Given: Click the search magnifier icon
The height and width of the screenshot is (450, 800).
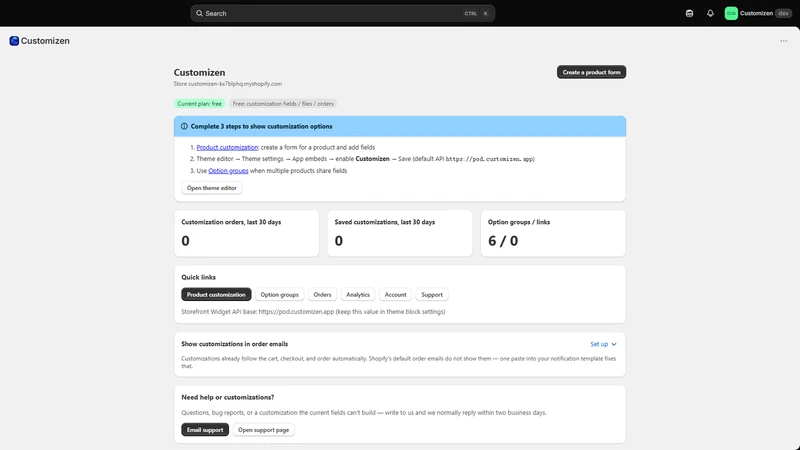Looking at the screenshot, I should (199, 13).
